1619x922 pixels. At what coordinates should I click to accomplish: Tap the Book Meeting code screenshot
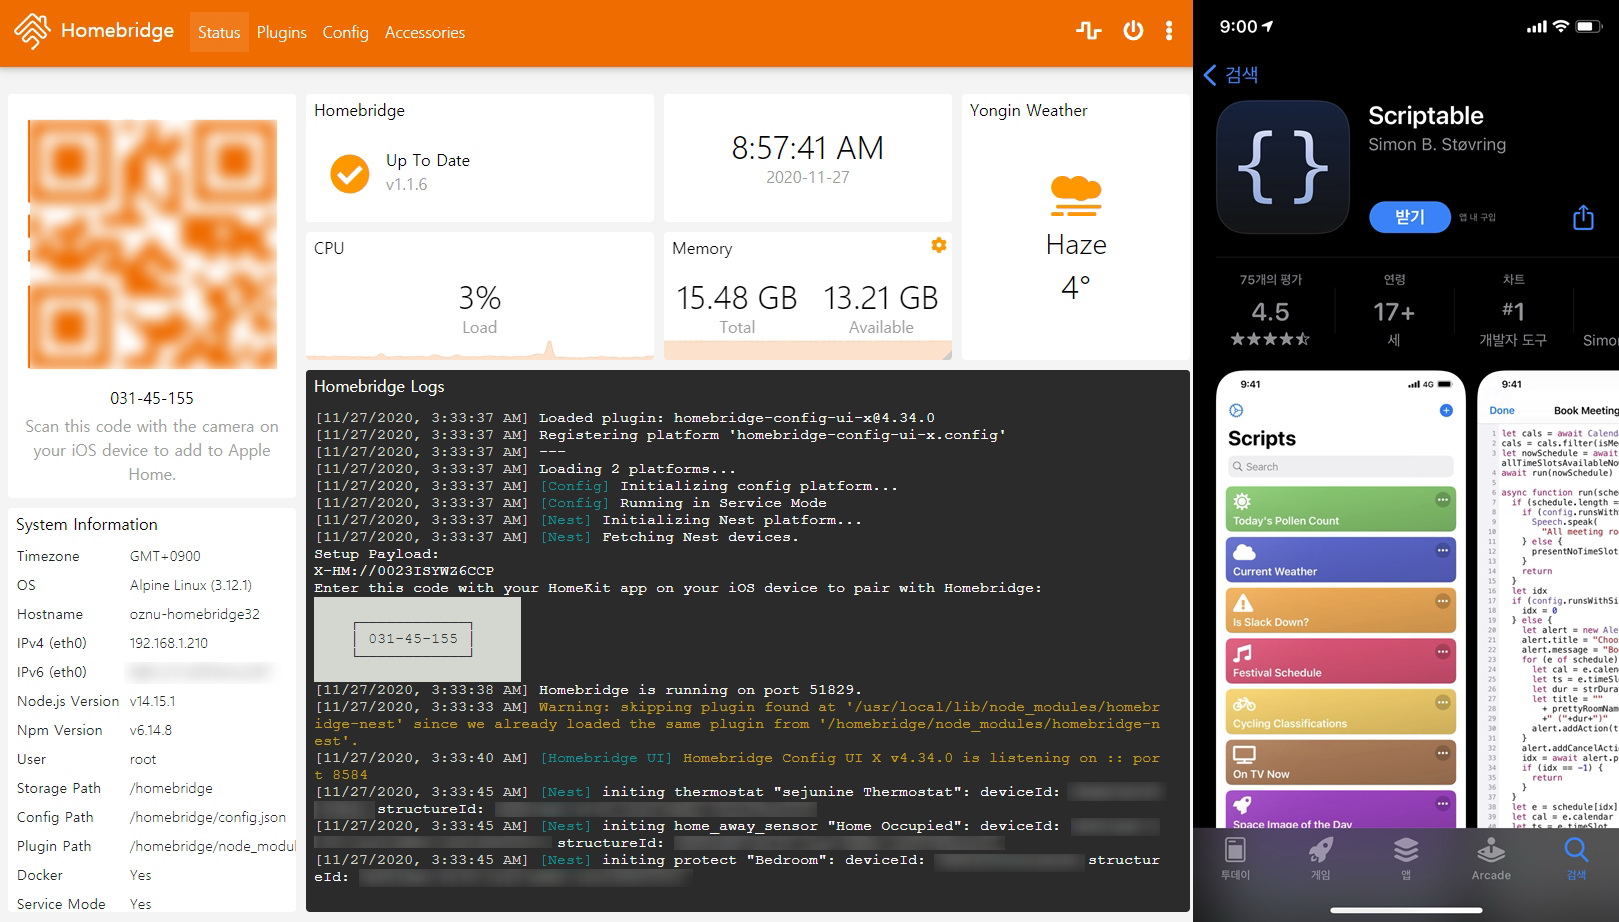1548,600
